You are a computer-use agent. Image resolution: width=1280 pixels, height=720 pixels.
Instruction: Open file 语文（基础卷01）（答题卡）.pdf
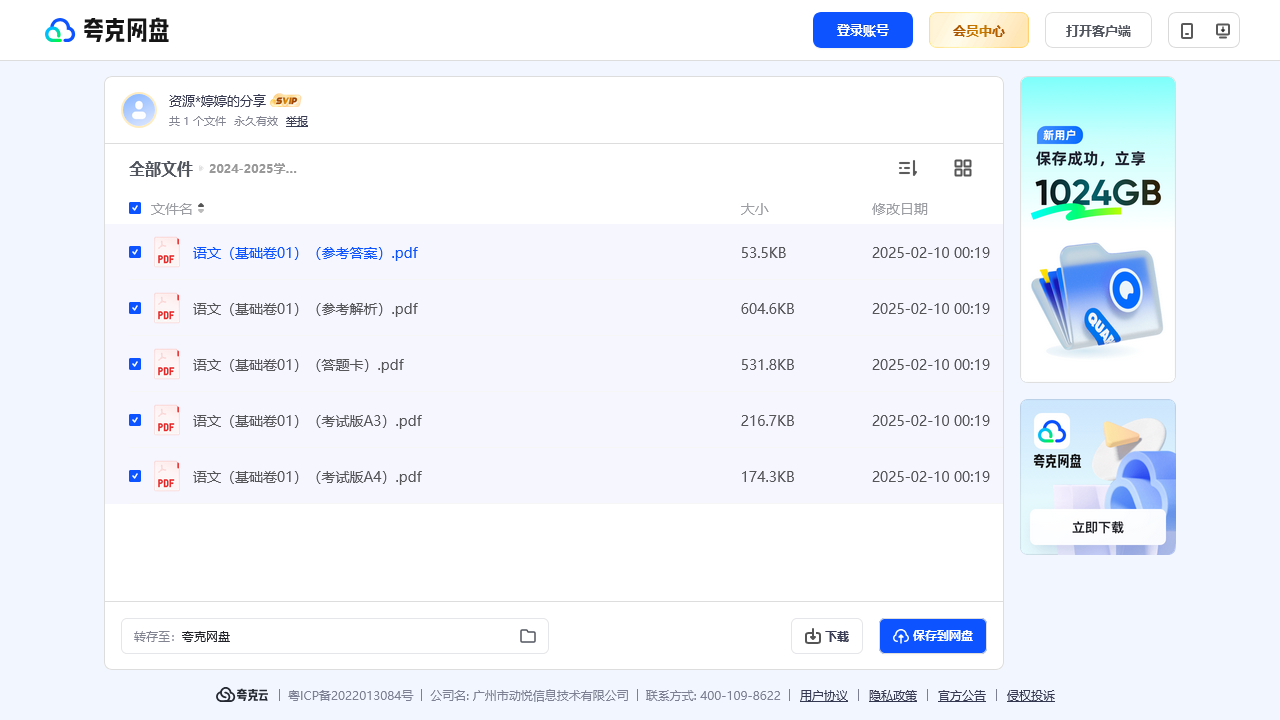point(298,365)
